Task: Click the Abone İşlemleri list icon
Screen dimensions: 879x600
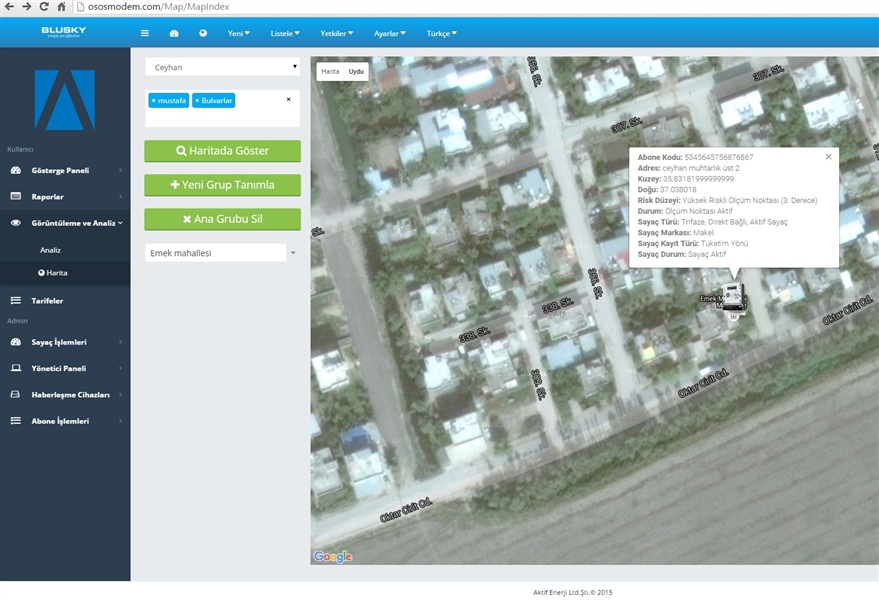Action: tap(16, 421)
